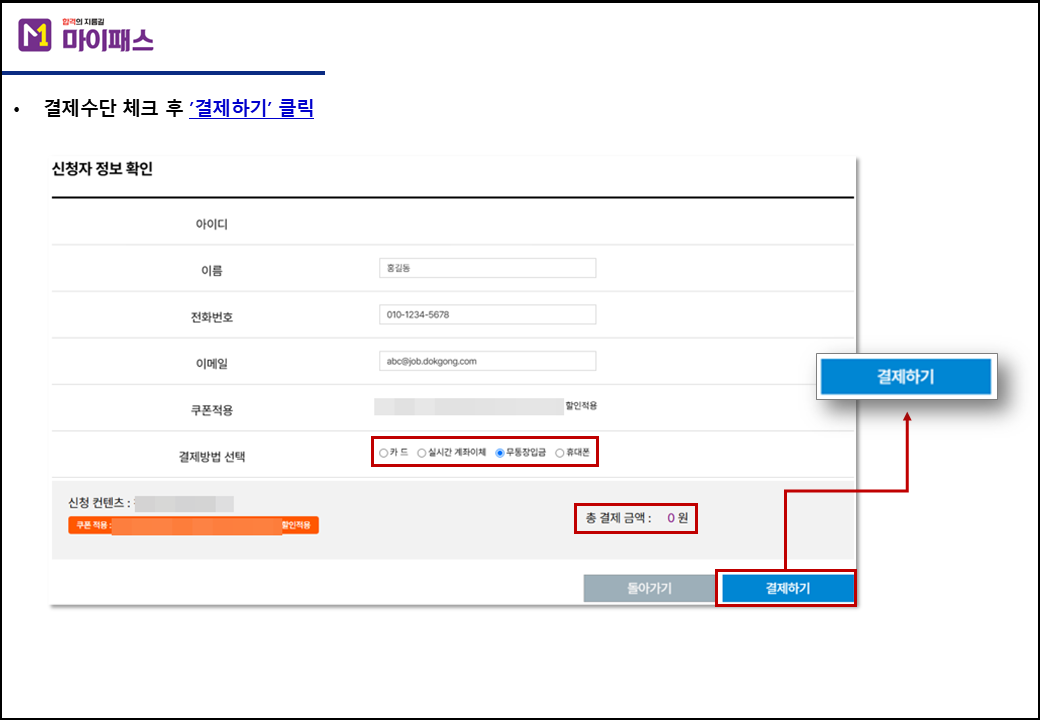The width and height of the screenshot is (1040, 720).
Task: Click the 이름 input field
Action: point(486,268)
